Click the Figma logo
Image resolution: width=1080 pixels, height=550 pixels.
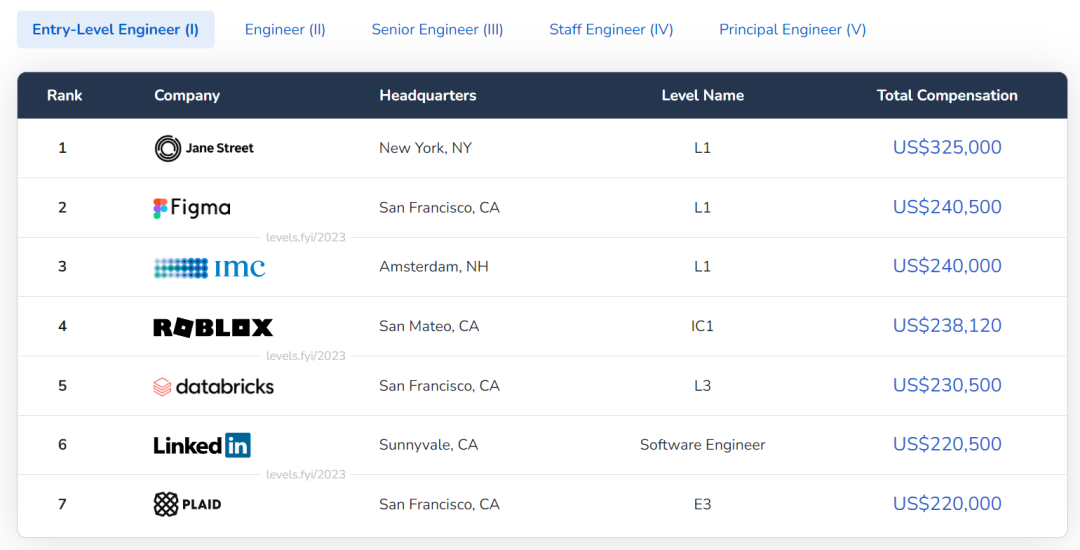pyautogui.click(x=192, y=208)
